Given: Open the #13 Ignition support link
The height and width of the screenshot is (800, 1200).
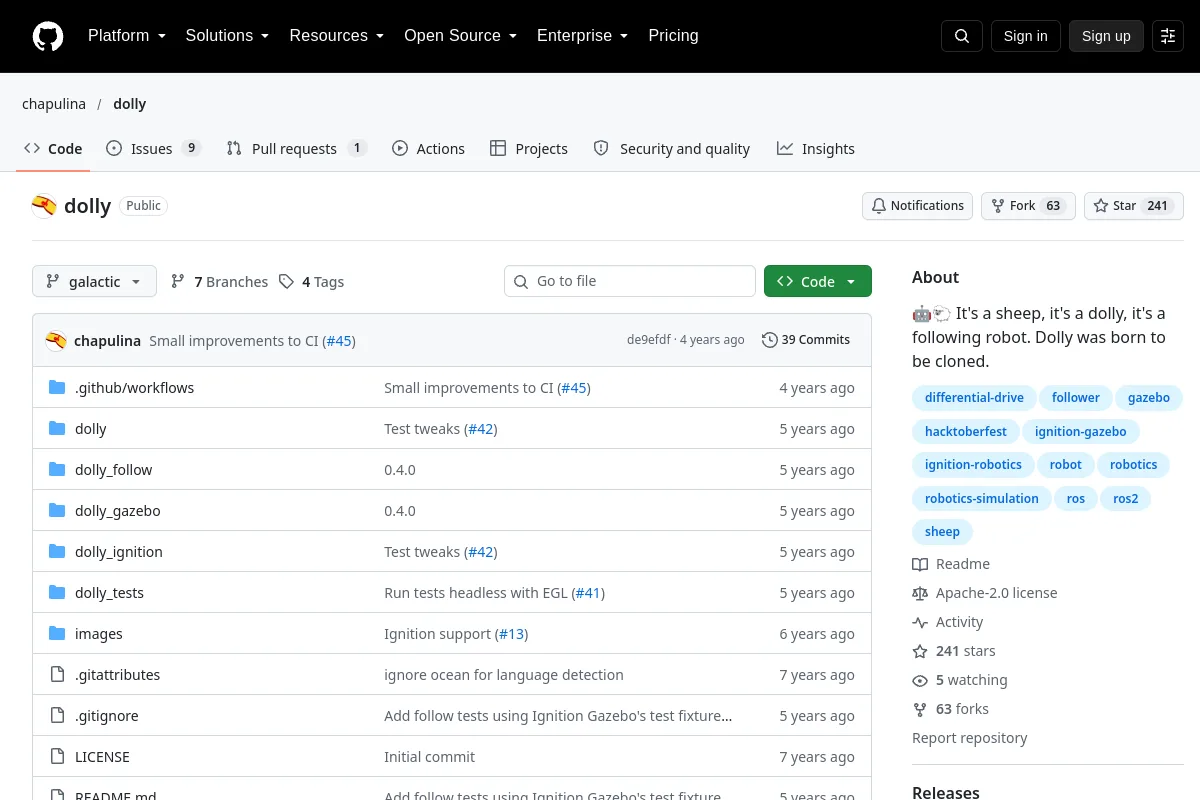Looking at the screenshot, I should coord(511,634).
